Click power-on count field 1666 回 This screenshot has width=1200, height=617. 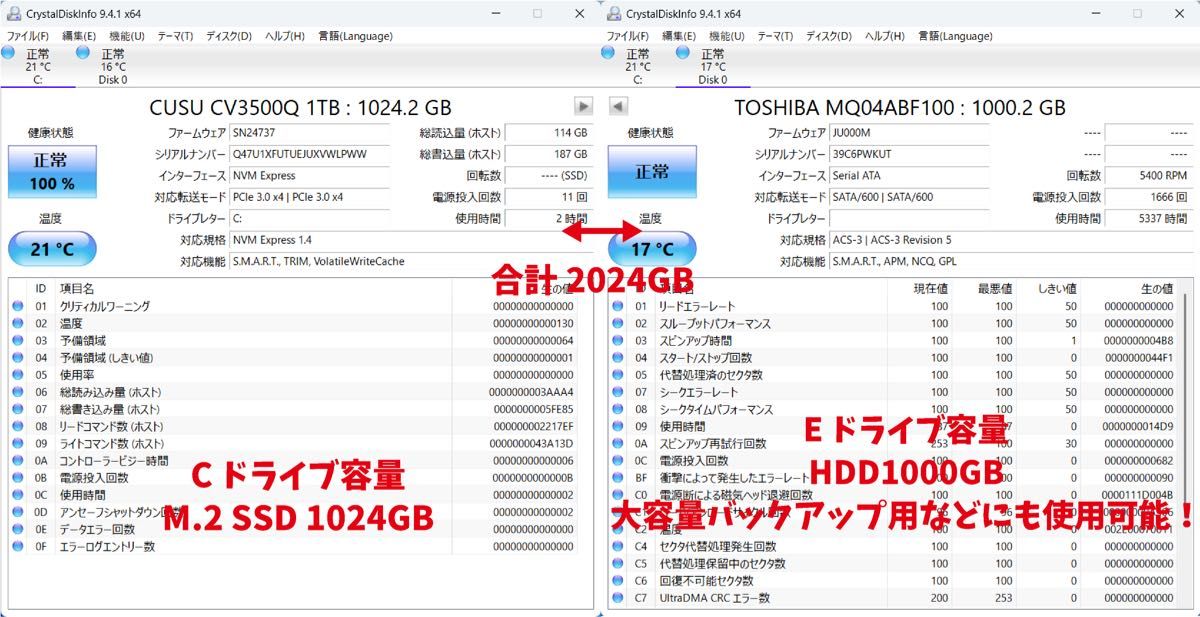point(1148,197)
